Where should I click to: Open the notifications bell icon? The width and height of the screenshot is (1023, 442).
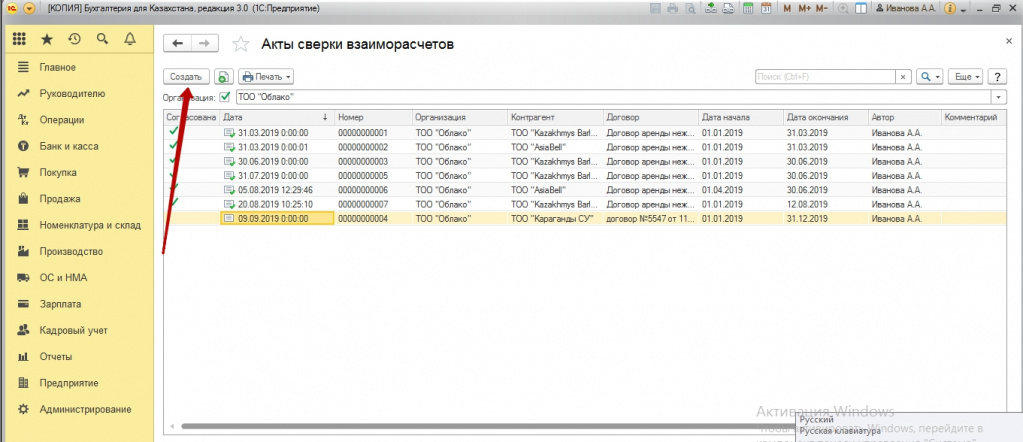129,39
